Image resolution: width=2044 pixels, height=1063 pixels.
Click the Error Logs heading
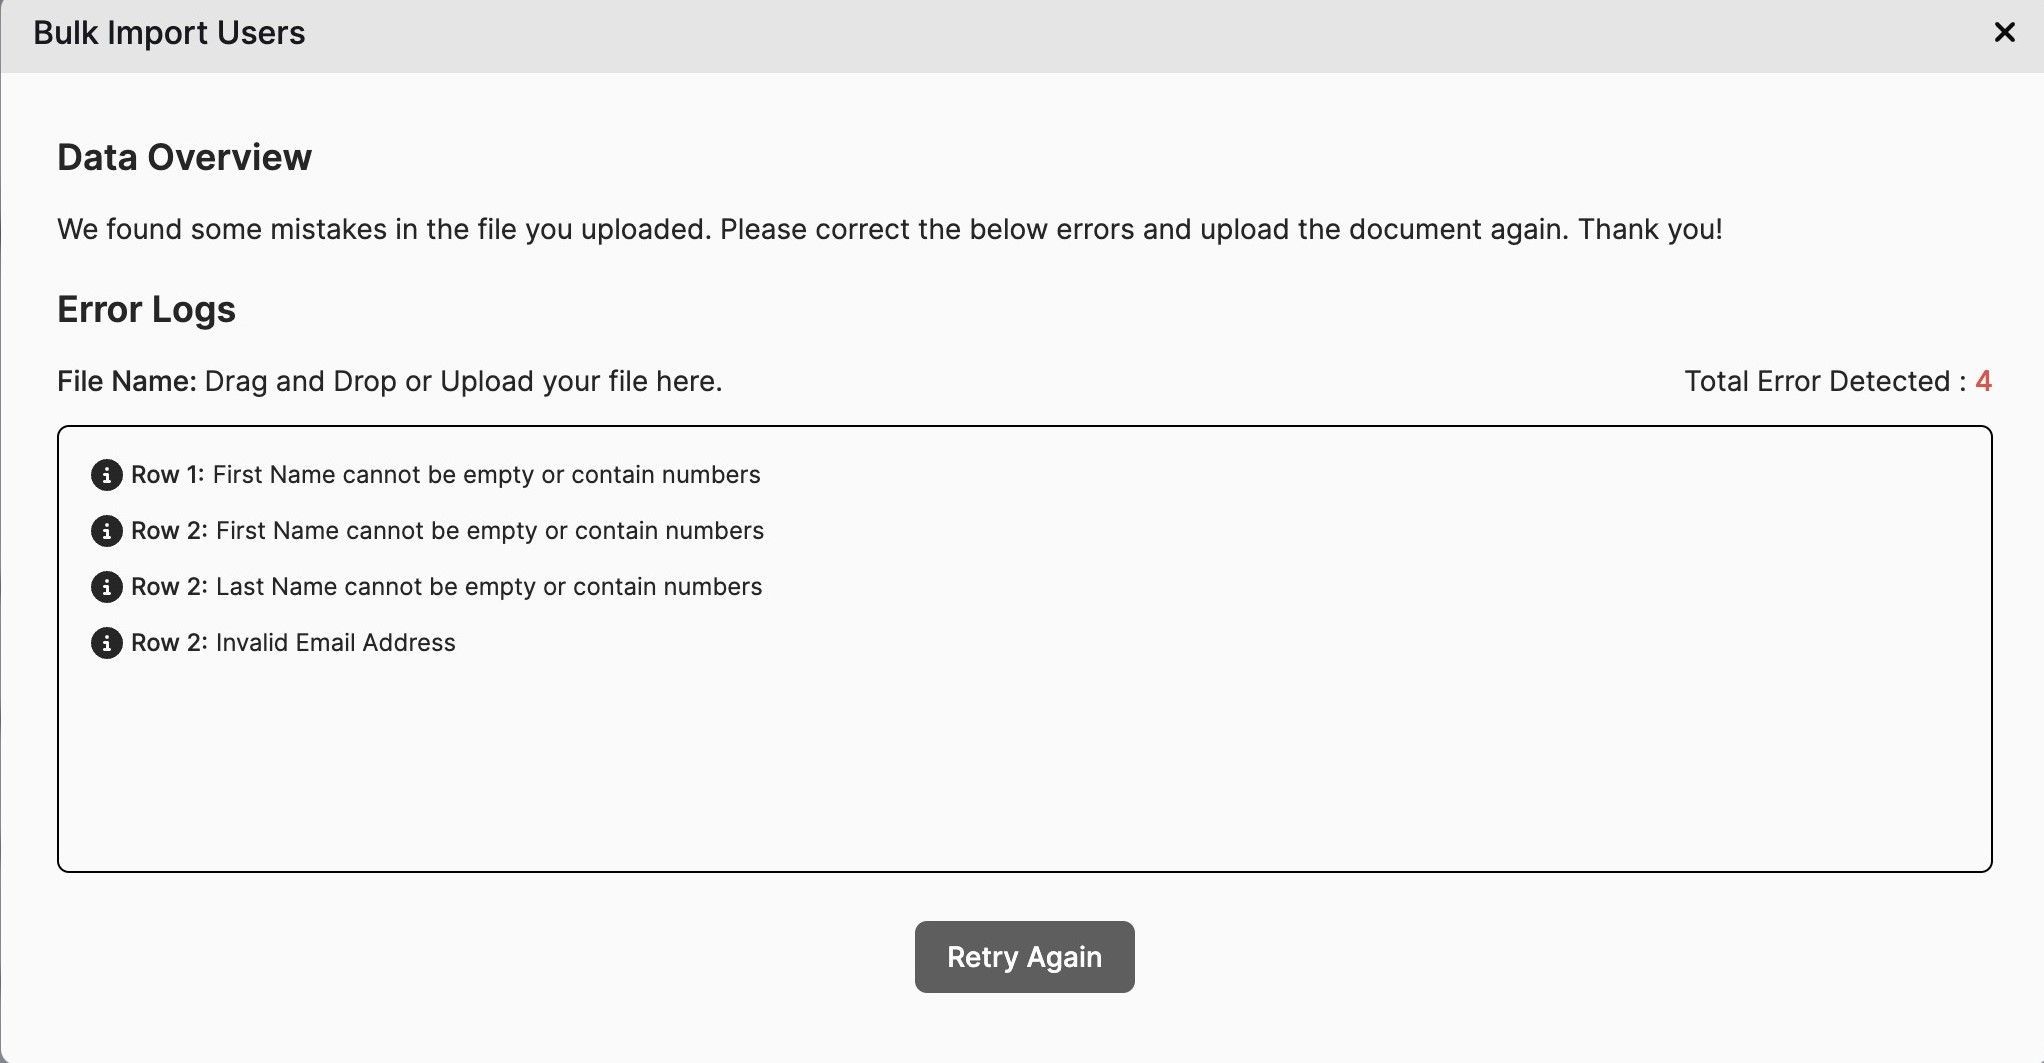[x=146, y=310]
